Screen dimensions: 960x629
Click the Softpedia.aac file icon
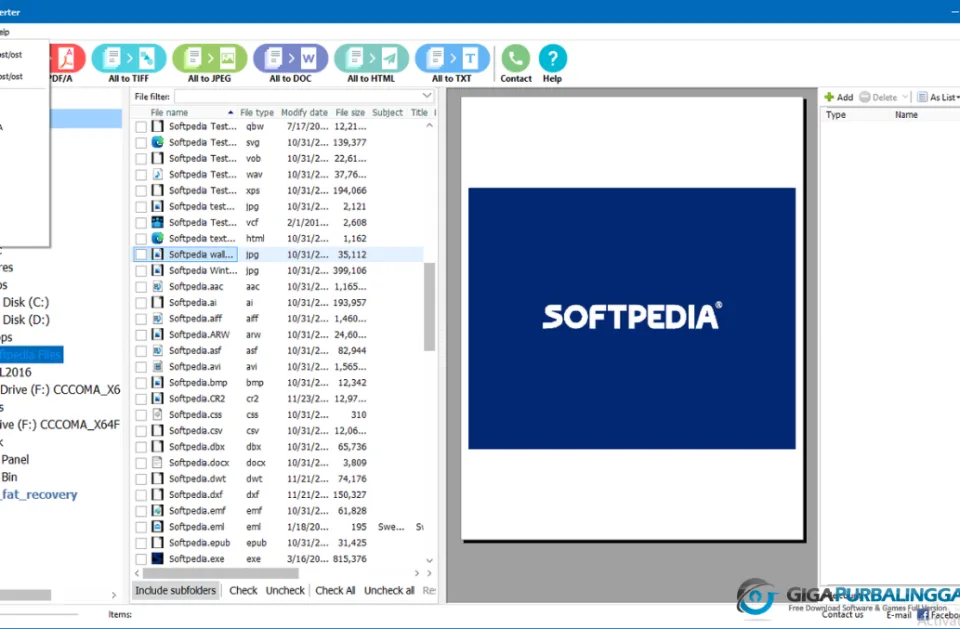click(x=157, y=286)
